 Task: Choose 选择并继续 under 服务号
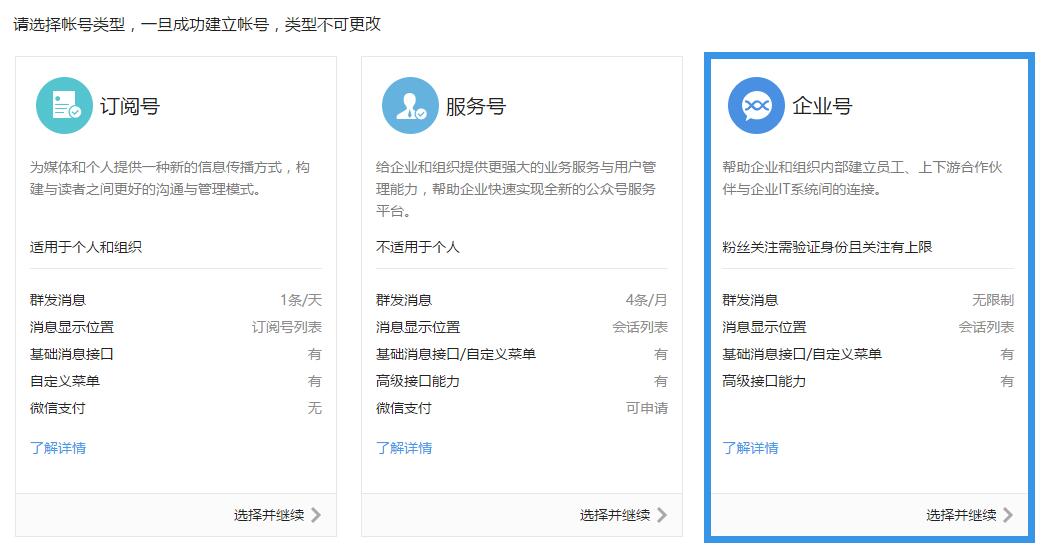[x=616, y=515]
